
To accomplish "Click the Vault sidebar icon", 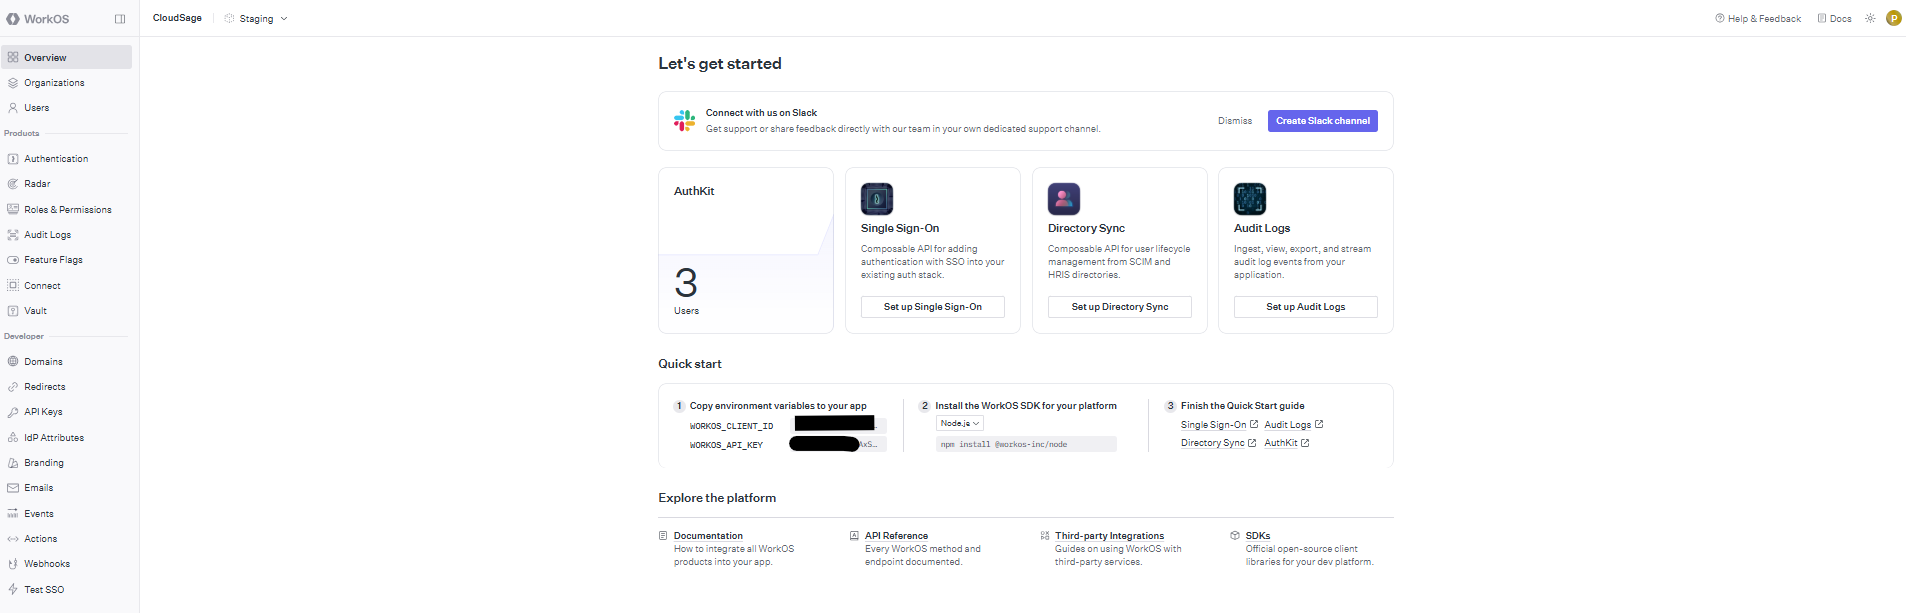I will 13,311.
